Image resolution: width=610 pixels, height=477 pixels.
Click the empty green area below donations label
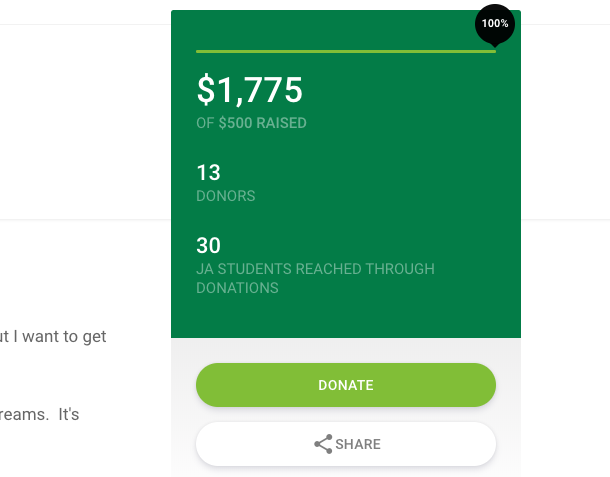346,316
